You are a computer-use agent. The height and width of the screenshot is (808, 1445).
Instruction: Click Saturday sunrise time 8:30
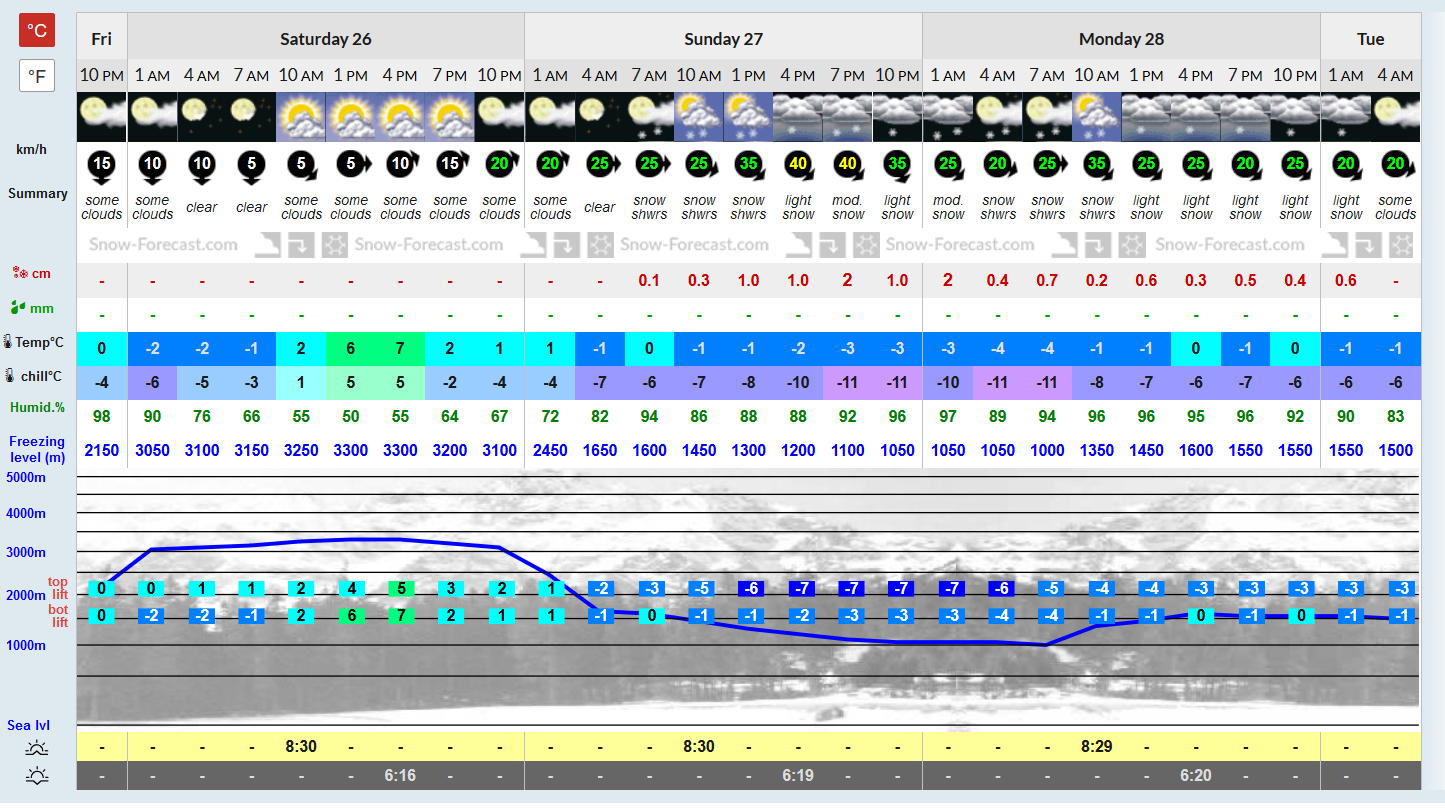[x=301, y=746]
